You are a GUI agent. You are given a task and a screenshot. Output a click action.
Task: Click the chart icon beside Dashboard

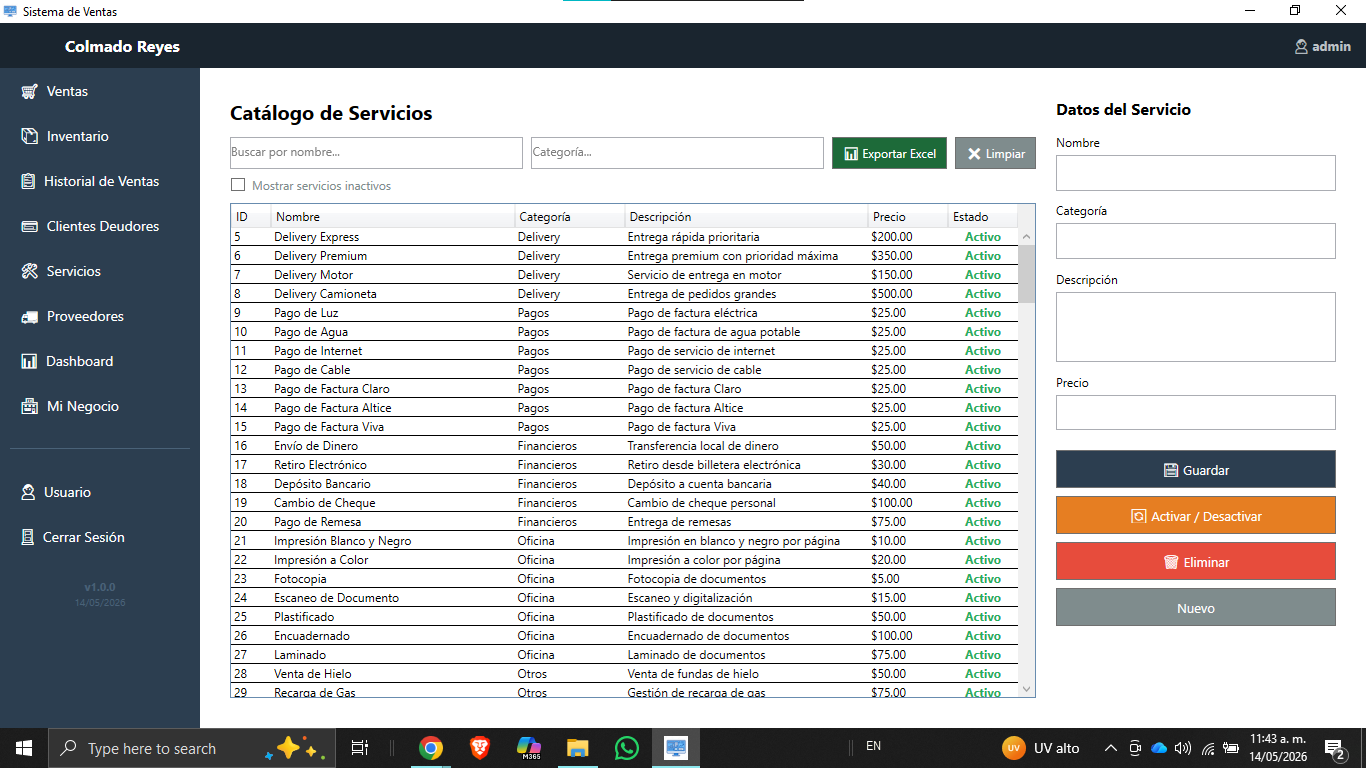point(29,361)
